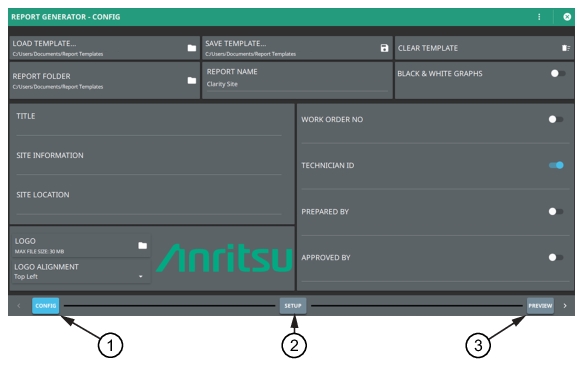
Task: Switch to the Preview step
Action: click(540, 306)
